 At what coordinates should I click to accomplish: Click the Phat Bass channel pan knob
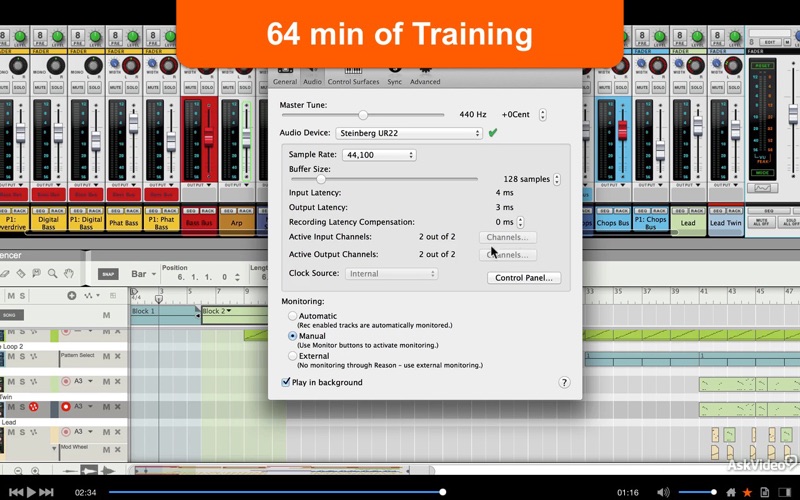click(131, 66)
